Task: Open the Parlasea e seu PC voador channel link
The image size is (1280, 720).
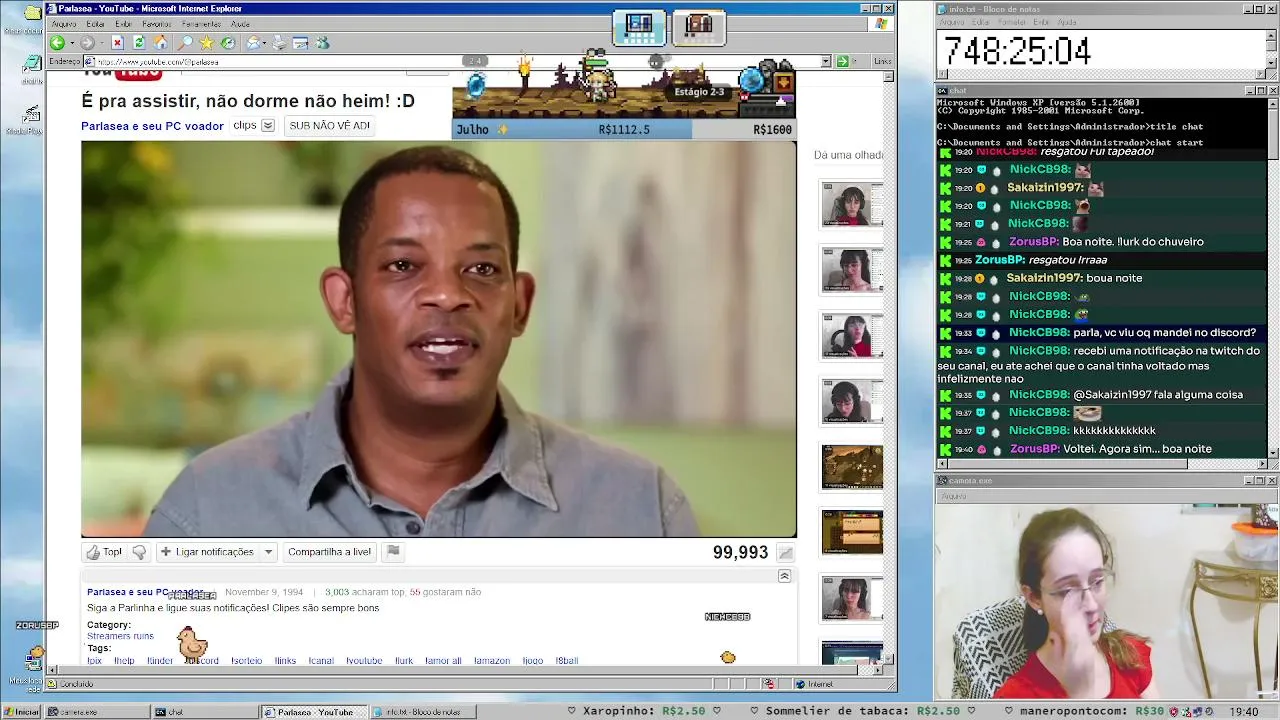Action: (x=152, y=126)
